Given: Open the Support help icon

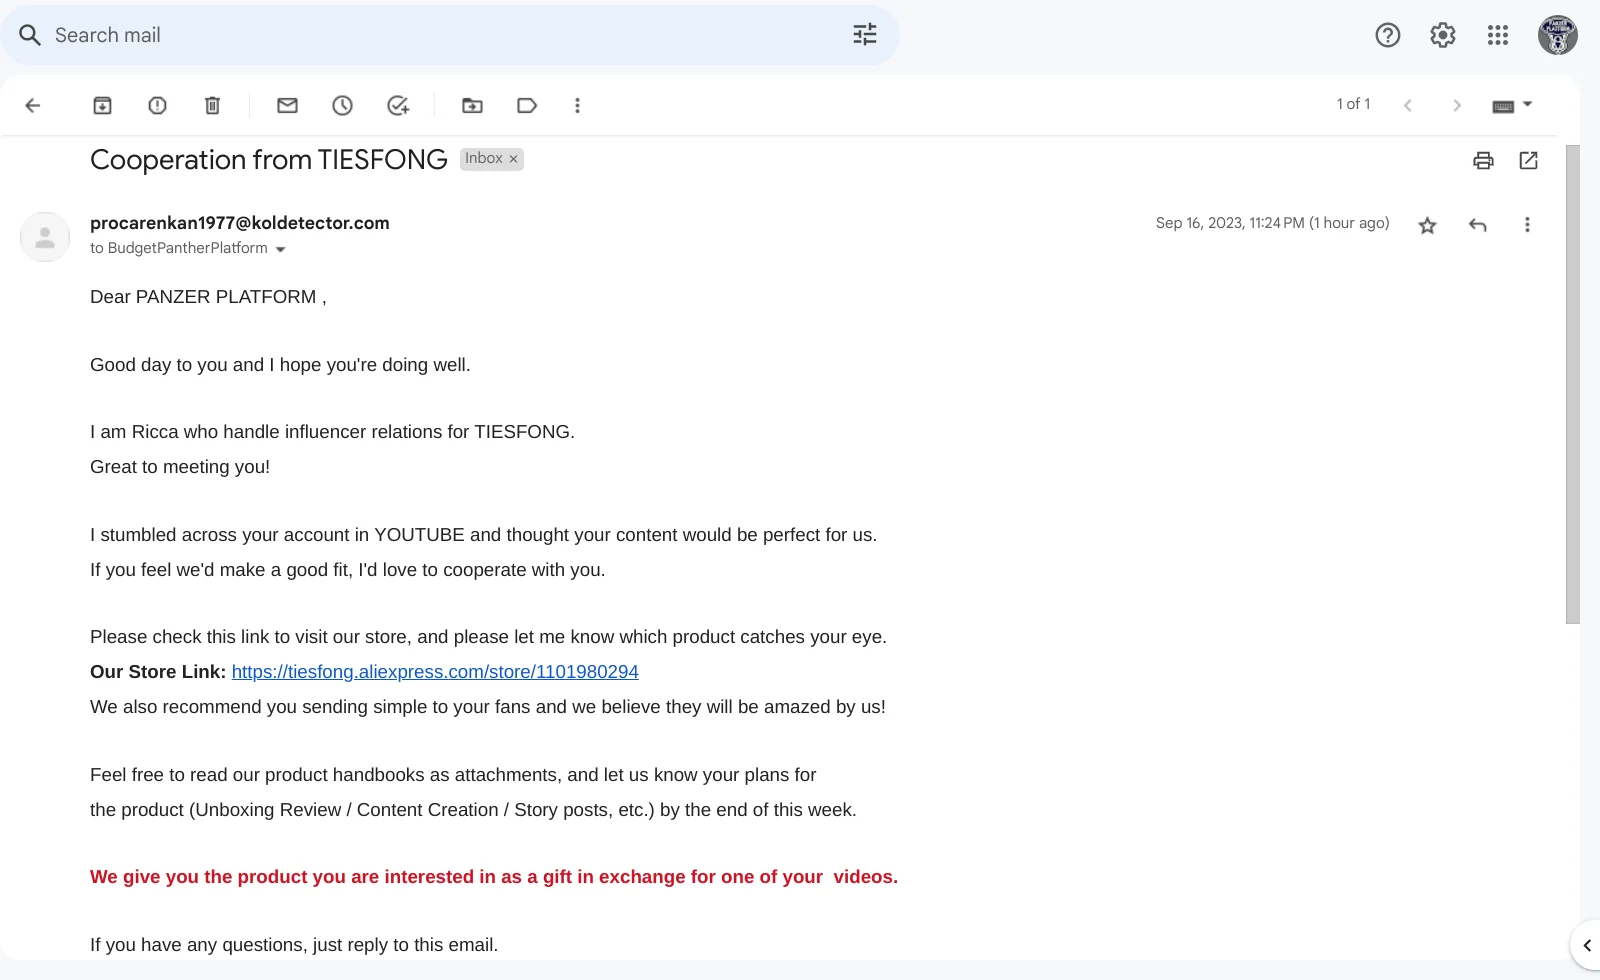Looking at the screenshot, I should click(1388, 35).
